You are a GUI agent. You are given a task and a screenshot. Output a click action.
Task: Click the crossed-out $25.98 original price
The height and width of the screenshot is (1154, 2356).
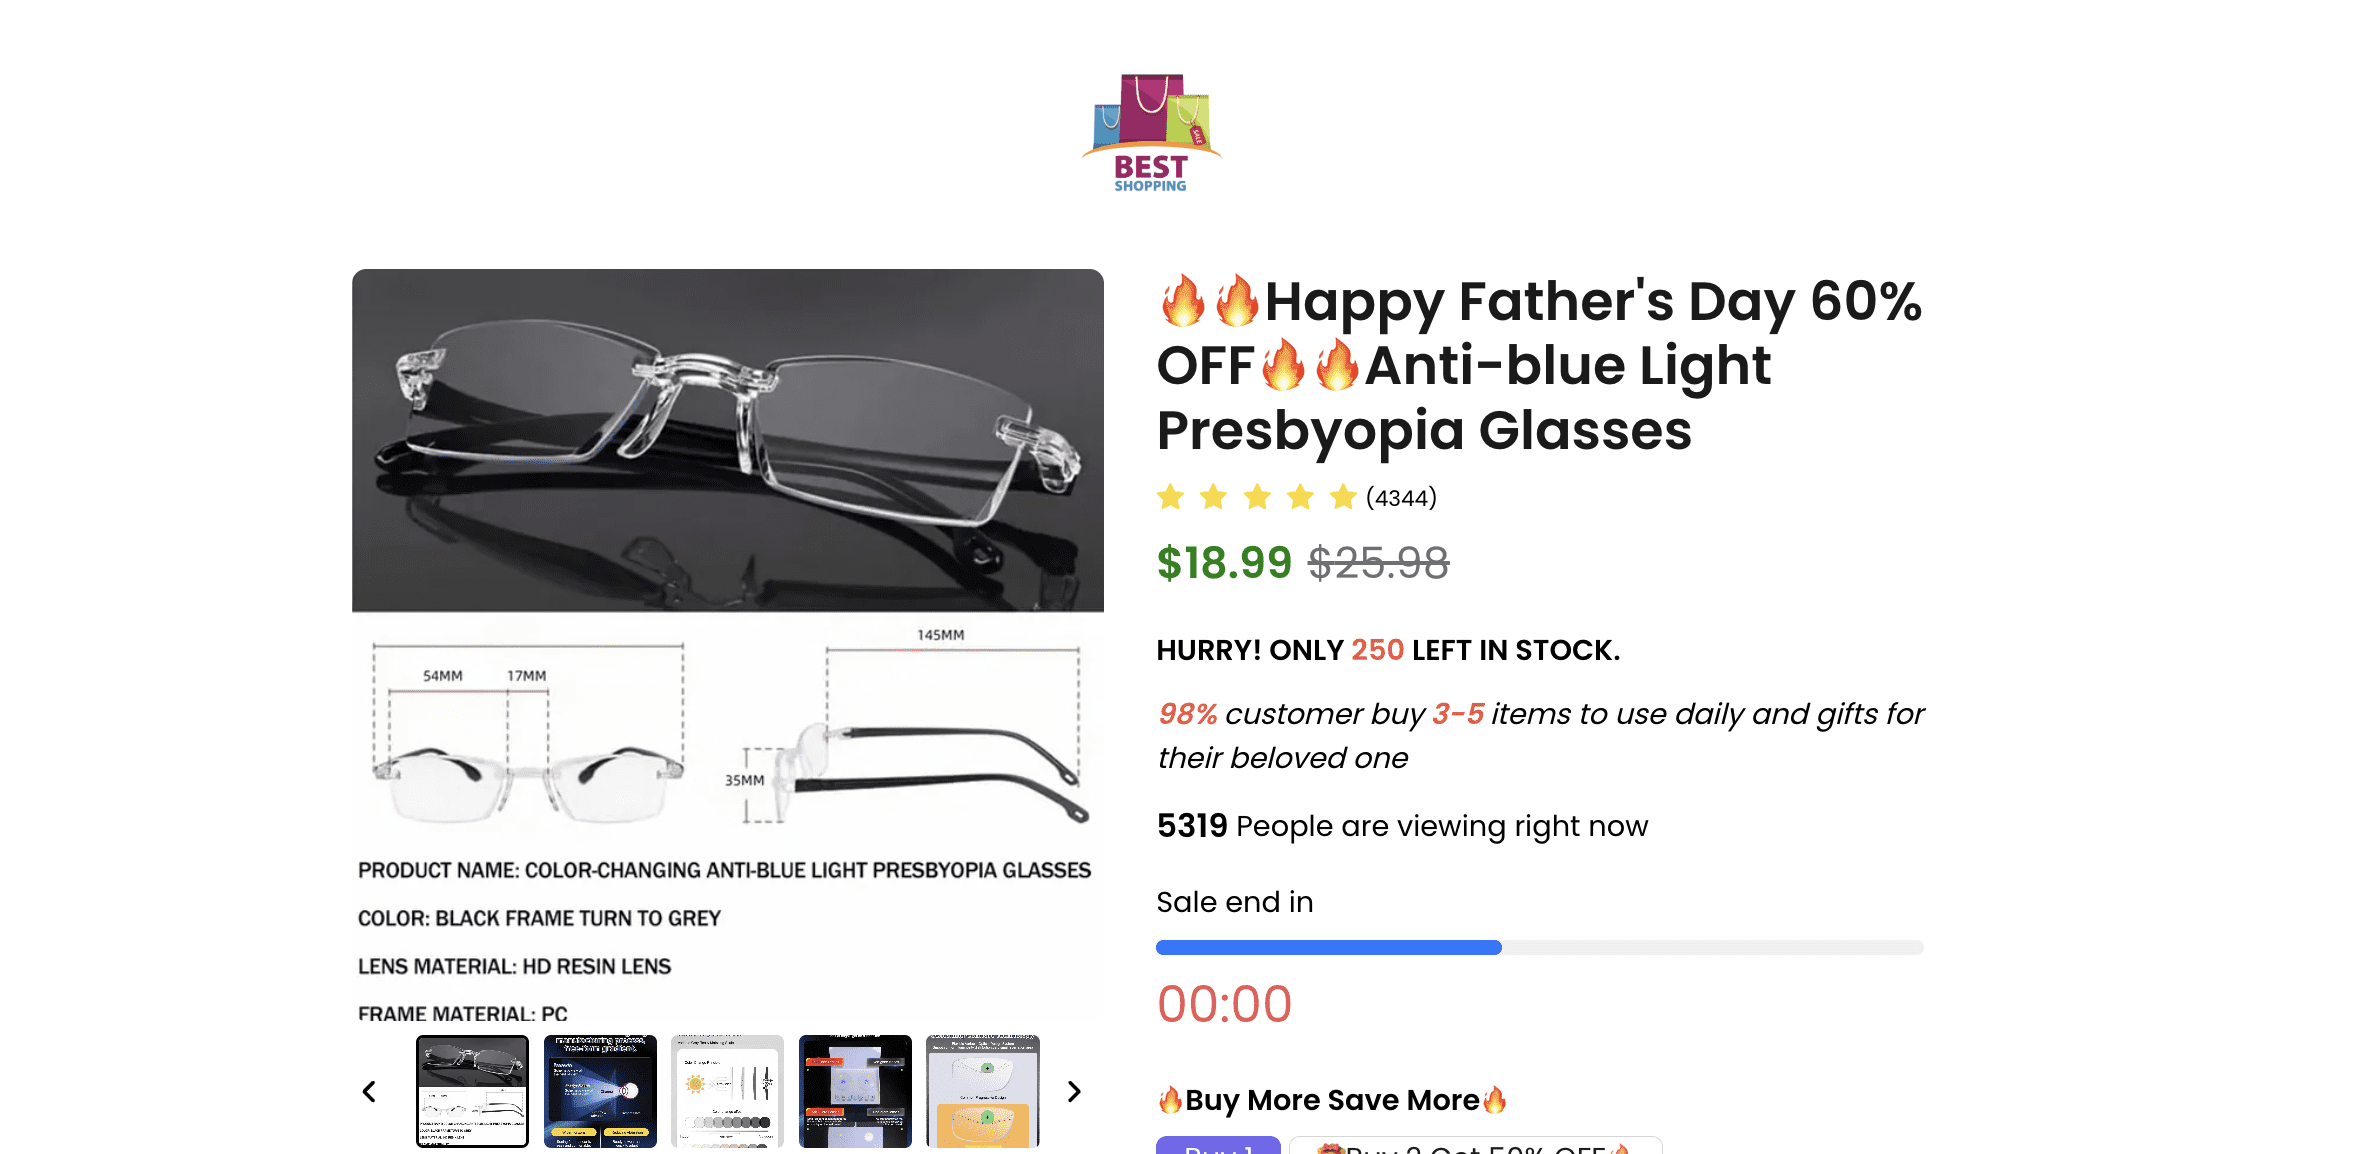[x=1378, y=563]
